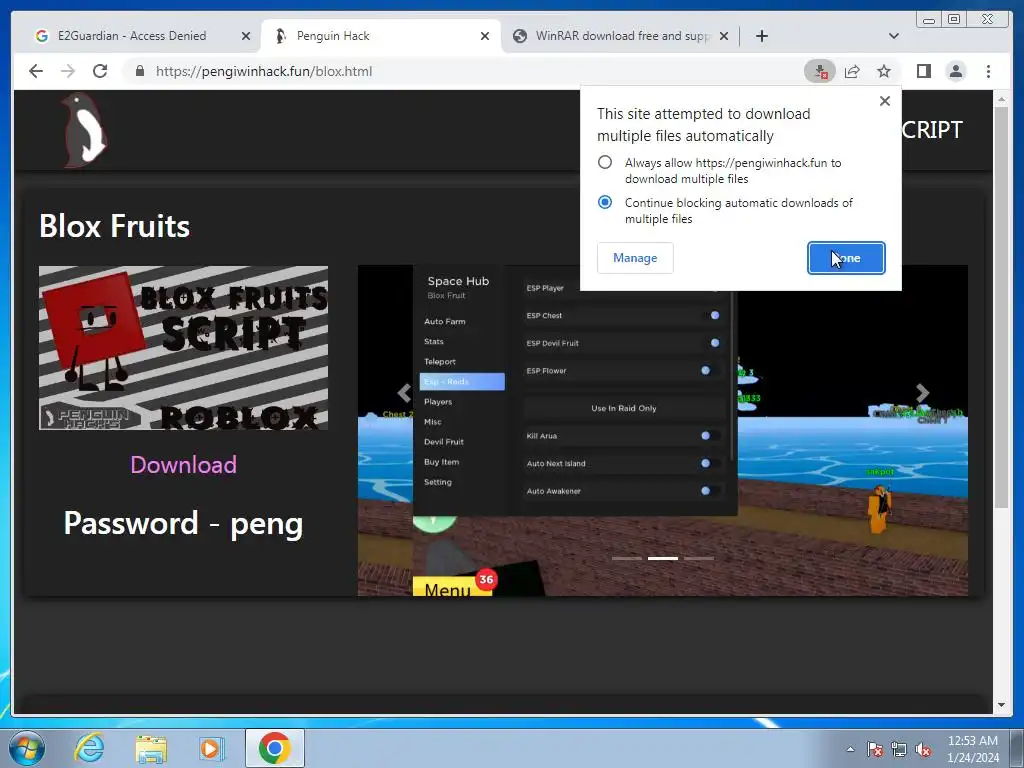This screenshot has width=1024, height=768.
Task: Toggle the ESP Devil Fruit switch
Action: pyautogui.click(x=712, y=343)
